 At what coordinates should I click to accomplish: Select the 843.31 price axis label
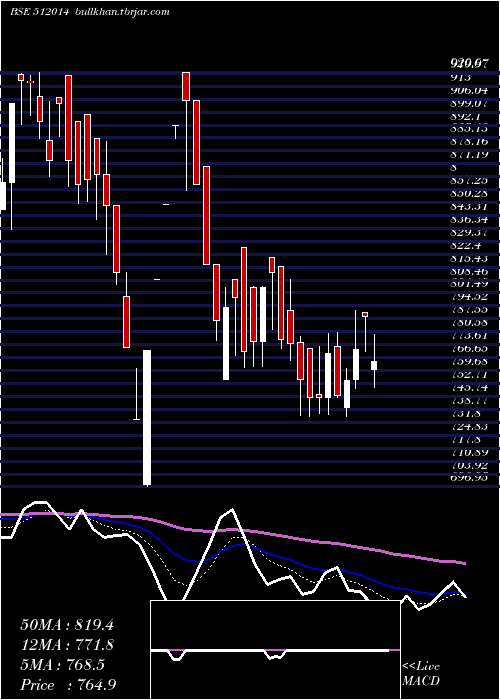pos(468,207)
